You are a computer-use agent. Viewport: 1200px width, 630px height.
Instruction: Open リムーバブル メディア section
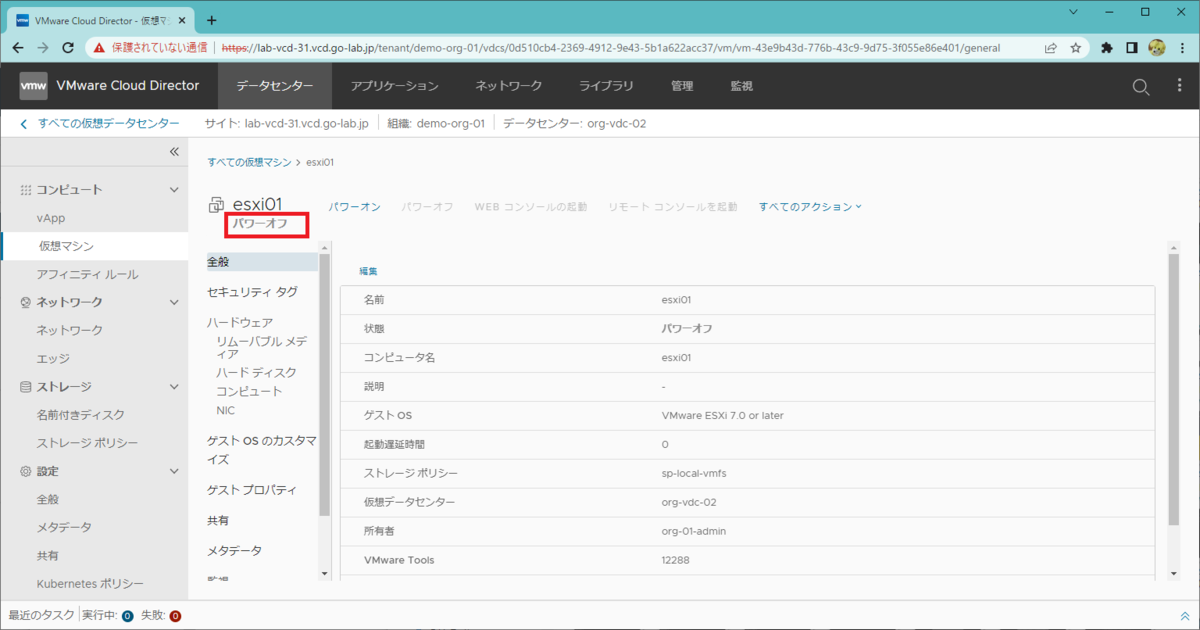coord(261,347)
